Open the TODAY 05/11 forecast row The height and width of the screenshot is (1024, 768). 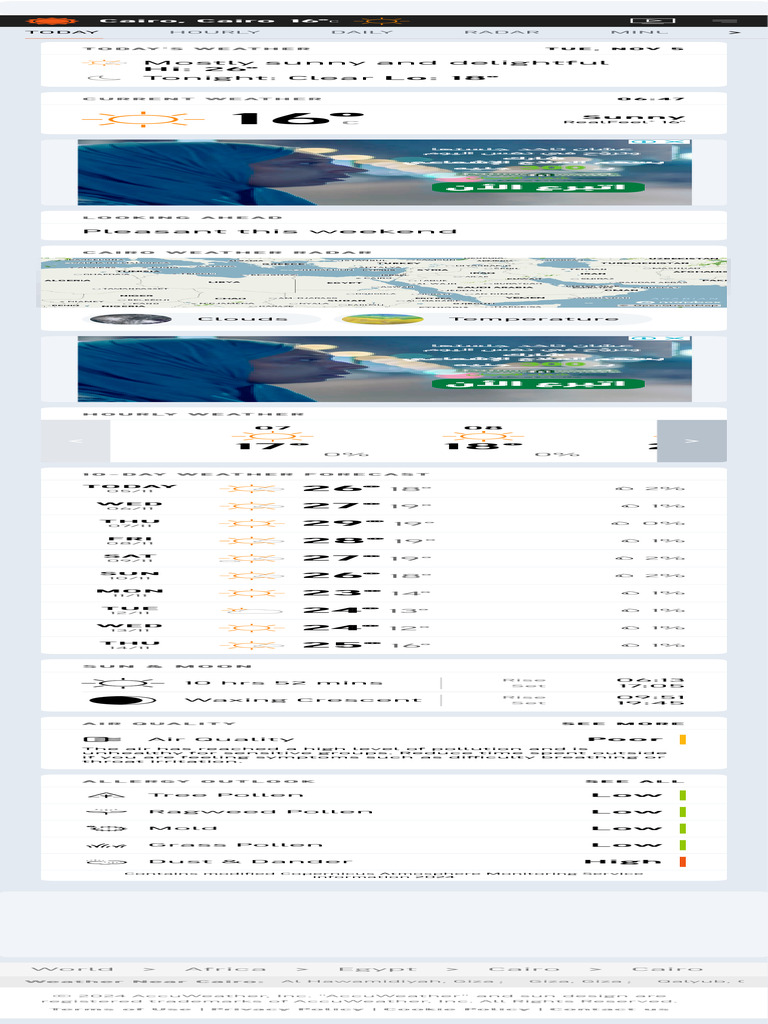pyautogui.click(x=383, y=488)
